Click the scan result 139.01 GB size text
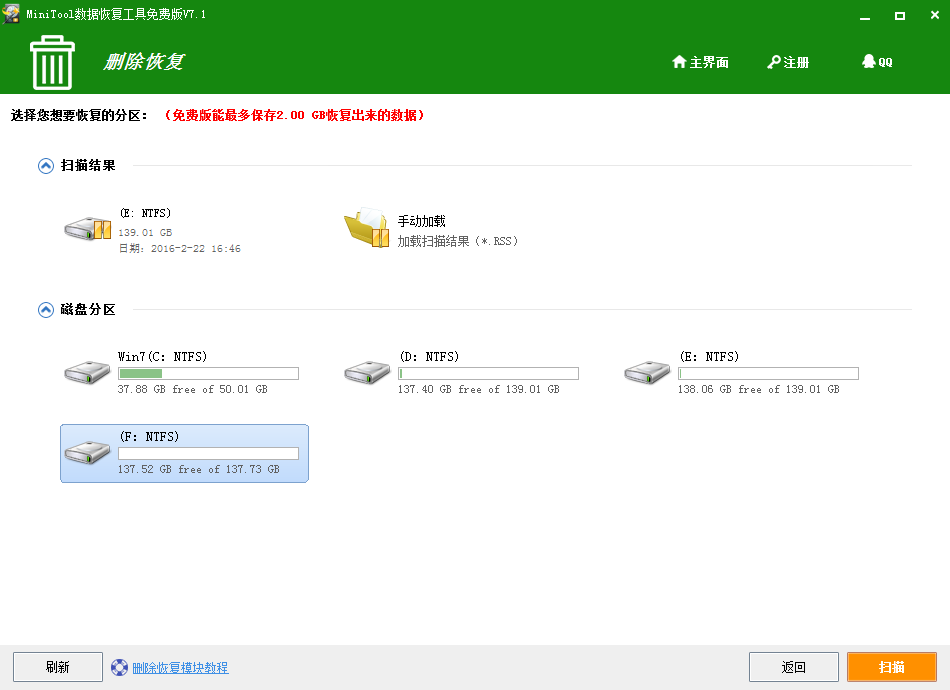The height and width of the screenshot is (690, 950). (145, 232)
